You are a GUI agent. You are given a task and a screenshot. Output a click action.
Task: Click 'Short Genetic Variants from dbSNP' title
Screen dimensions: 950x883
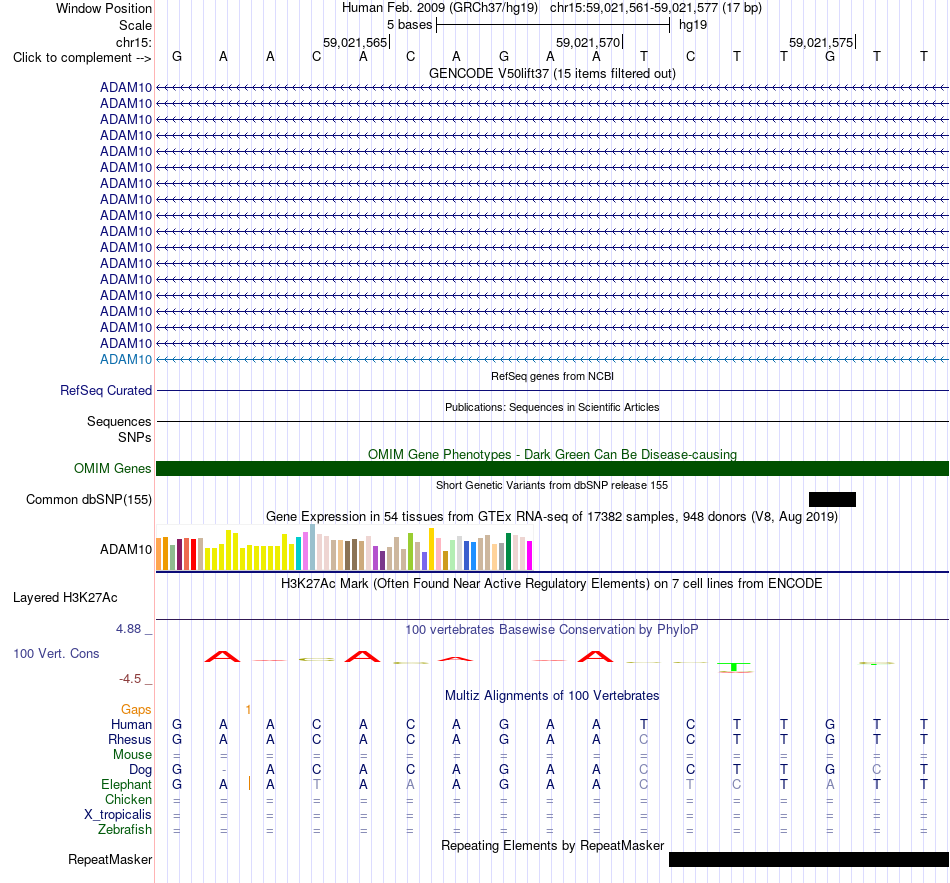click(552, 485)
